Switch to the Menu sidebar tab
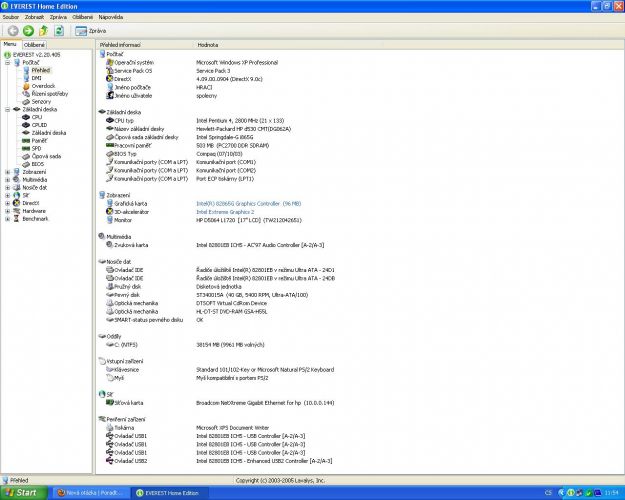This screenshot has width=625, height=500. pyautogui.click(x=10, y=44)
